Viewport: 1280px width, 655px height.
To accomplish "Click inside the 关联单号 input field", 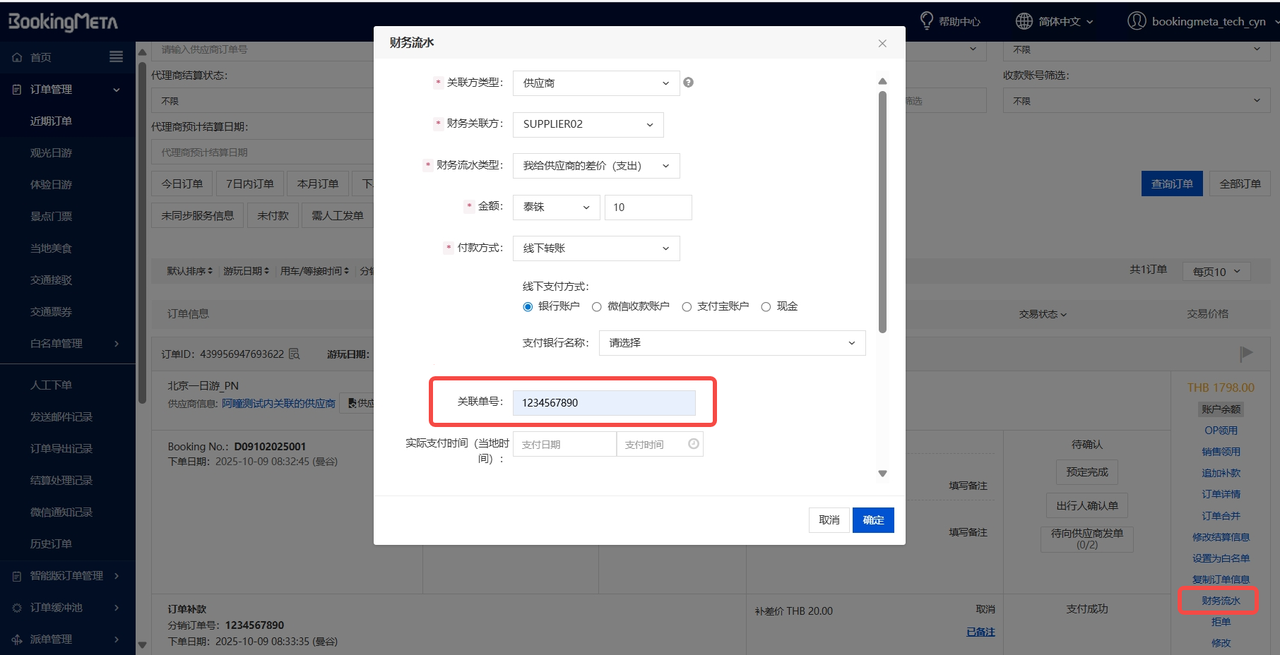I will 605,402.
